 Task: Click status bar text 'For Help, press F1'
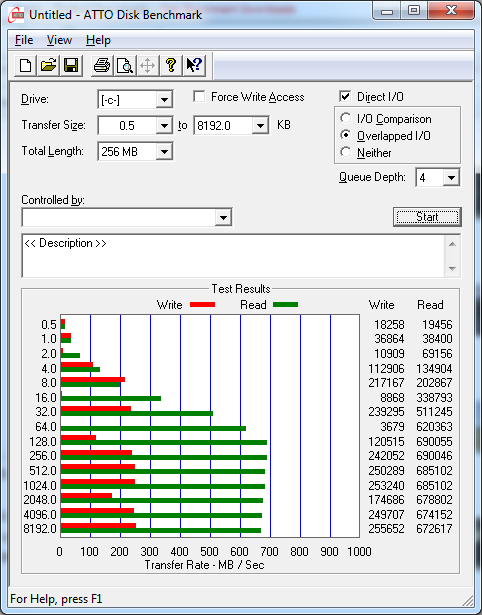[56, 599]
